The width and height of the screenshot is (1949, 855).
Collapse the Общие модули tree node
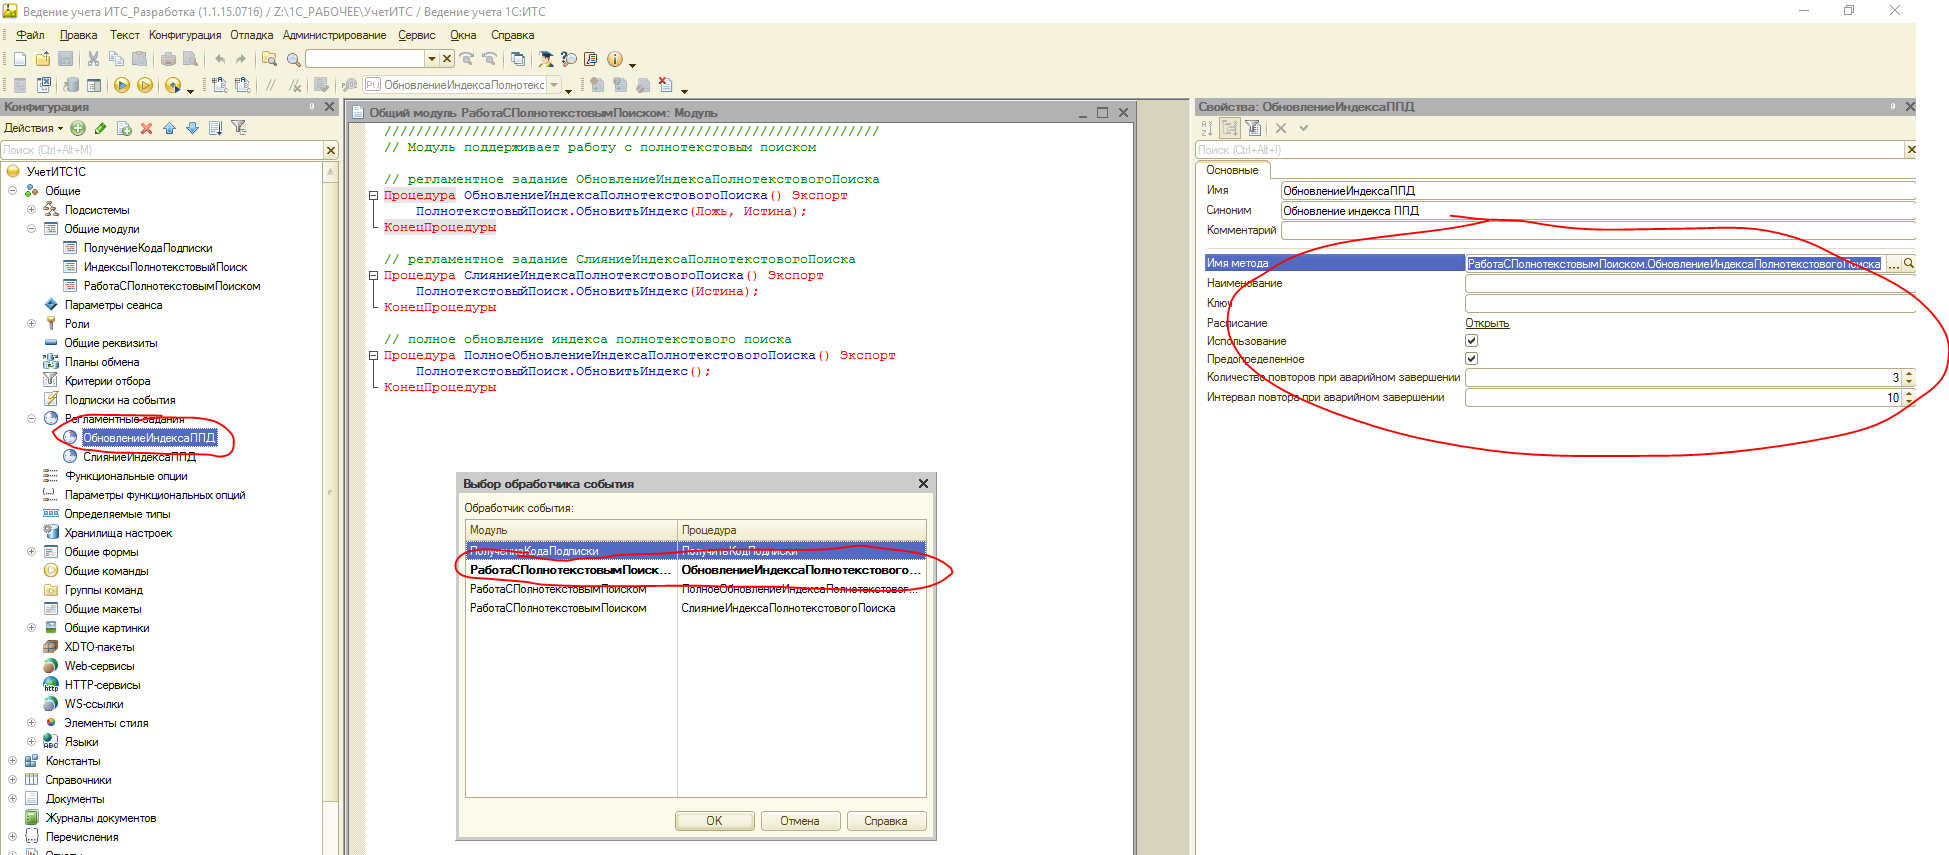click(31, 229)
